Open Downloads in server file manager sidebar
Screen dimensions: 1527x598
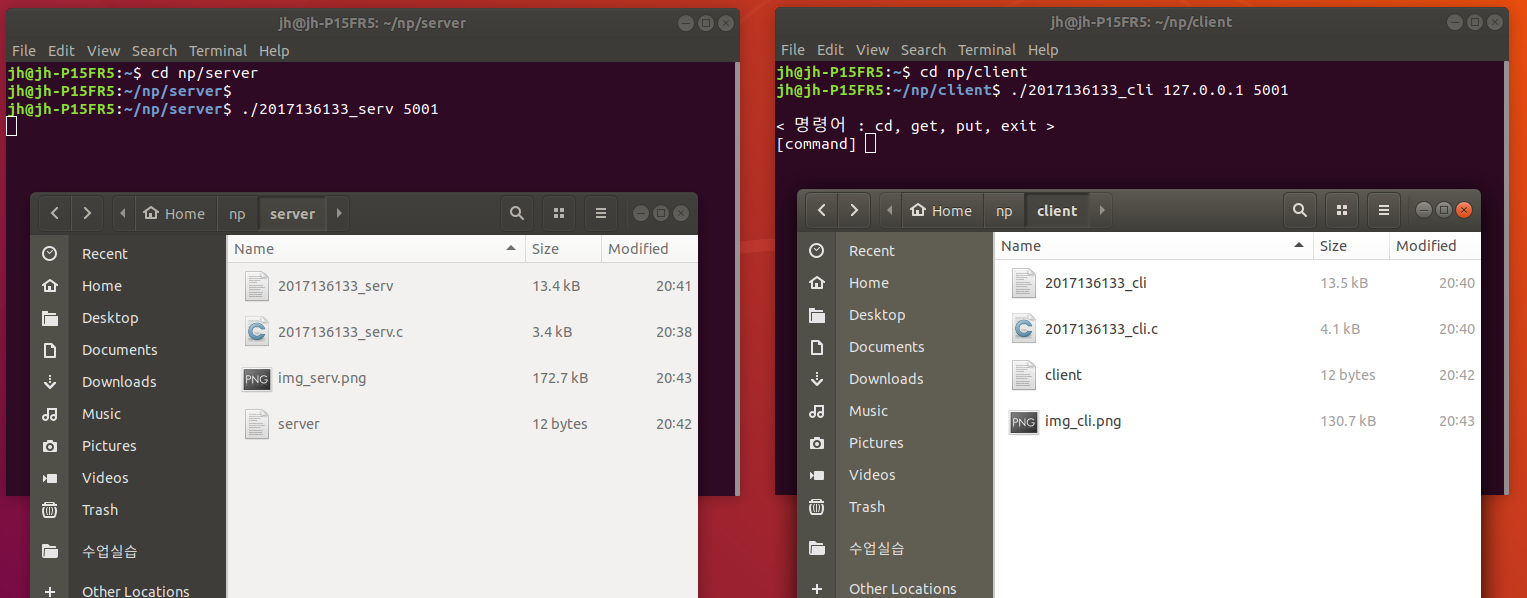click(128, 382)
